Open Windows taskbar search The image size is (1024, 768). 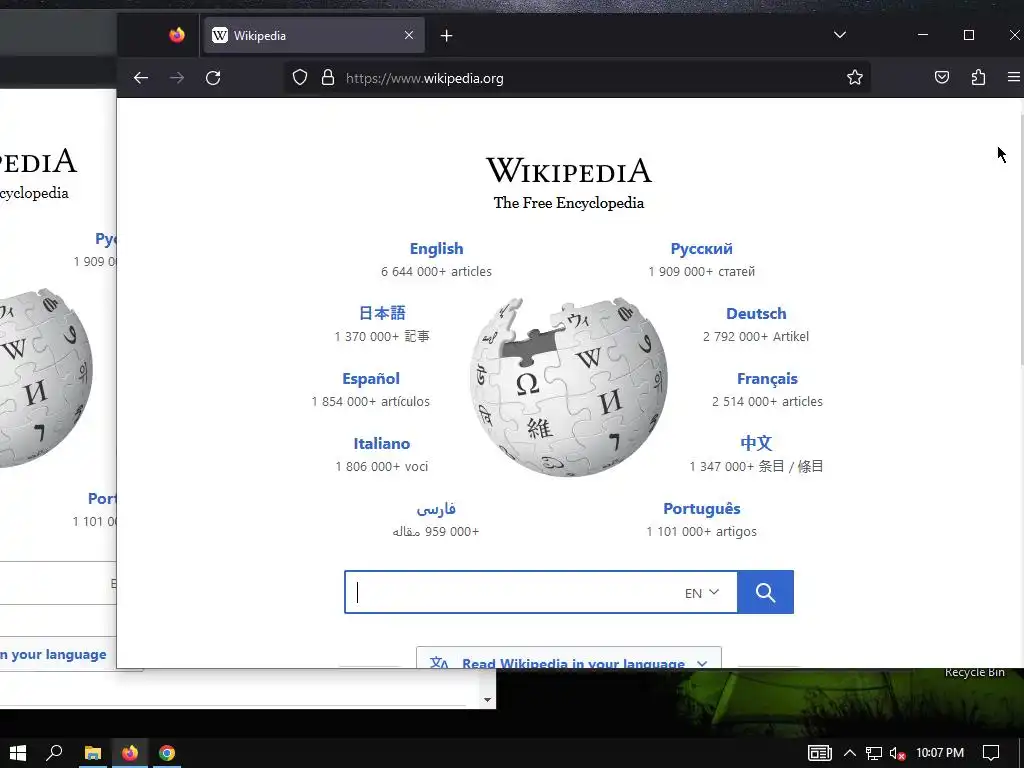[x=54, y=753]
